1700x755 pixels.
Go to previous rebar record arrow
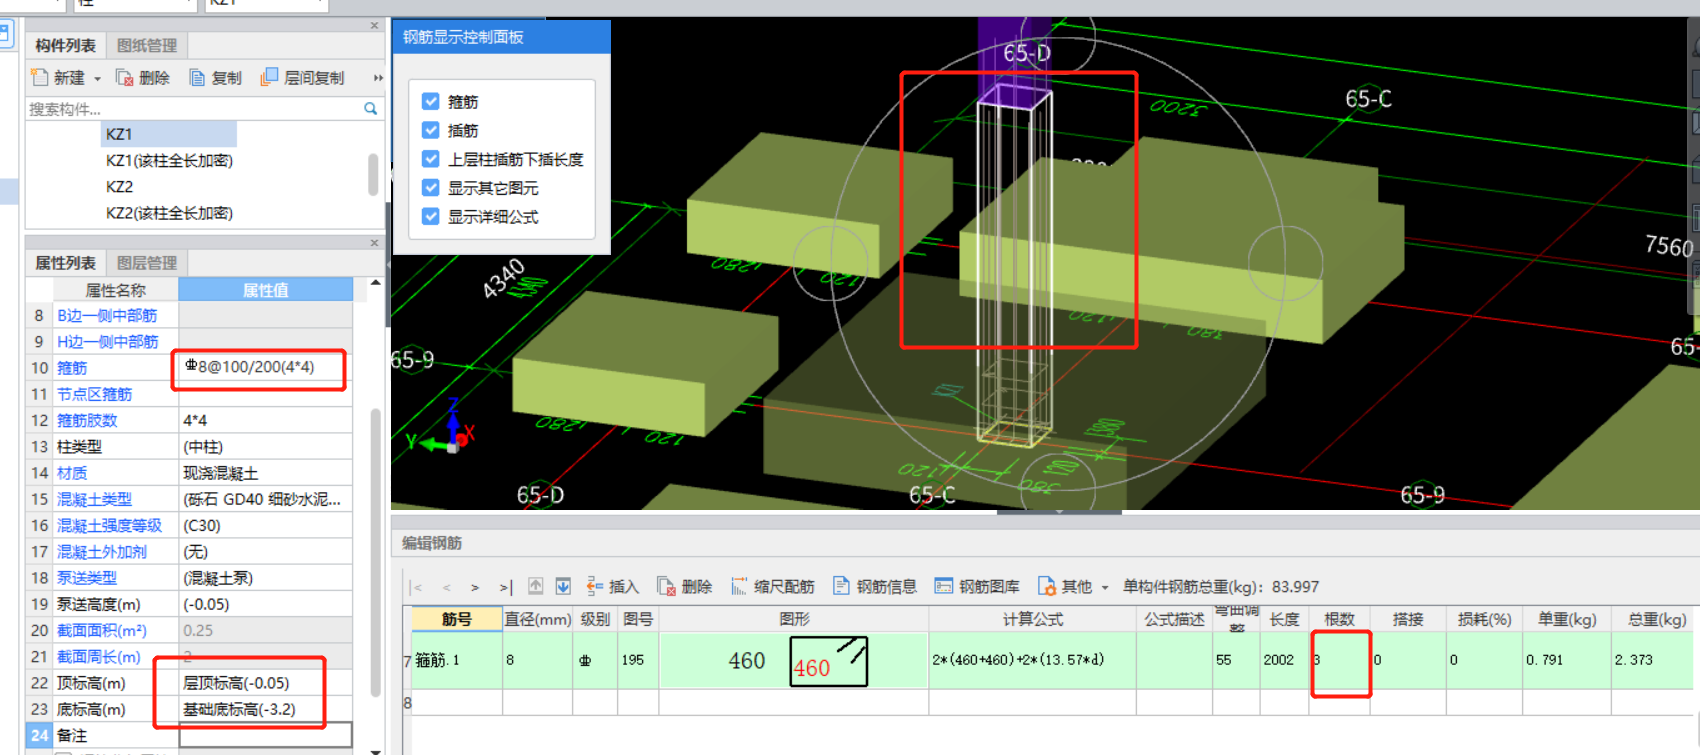pyautogui.click(x=446, y=587)
